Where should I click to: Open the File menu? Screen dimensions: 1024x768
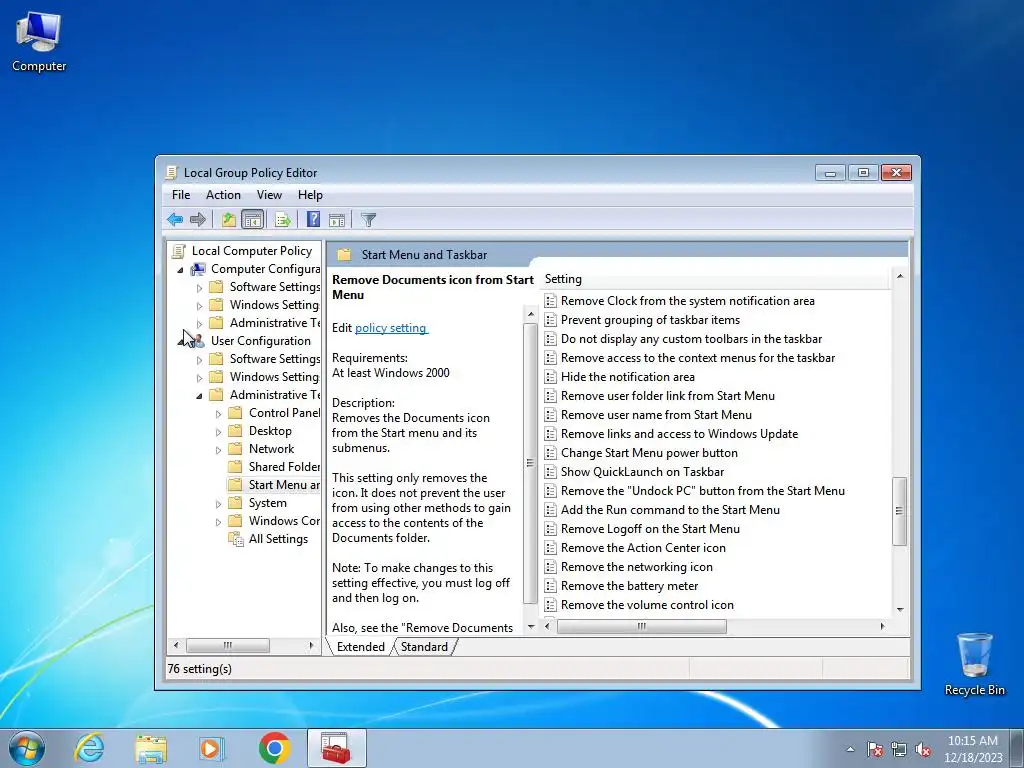[x=181, y=195]
